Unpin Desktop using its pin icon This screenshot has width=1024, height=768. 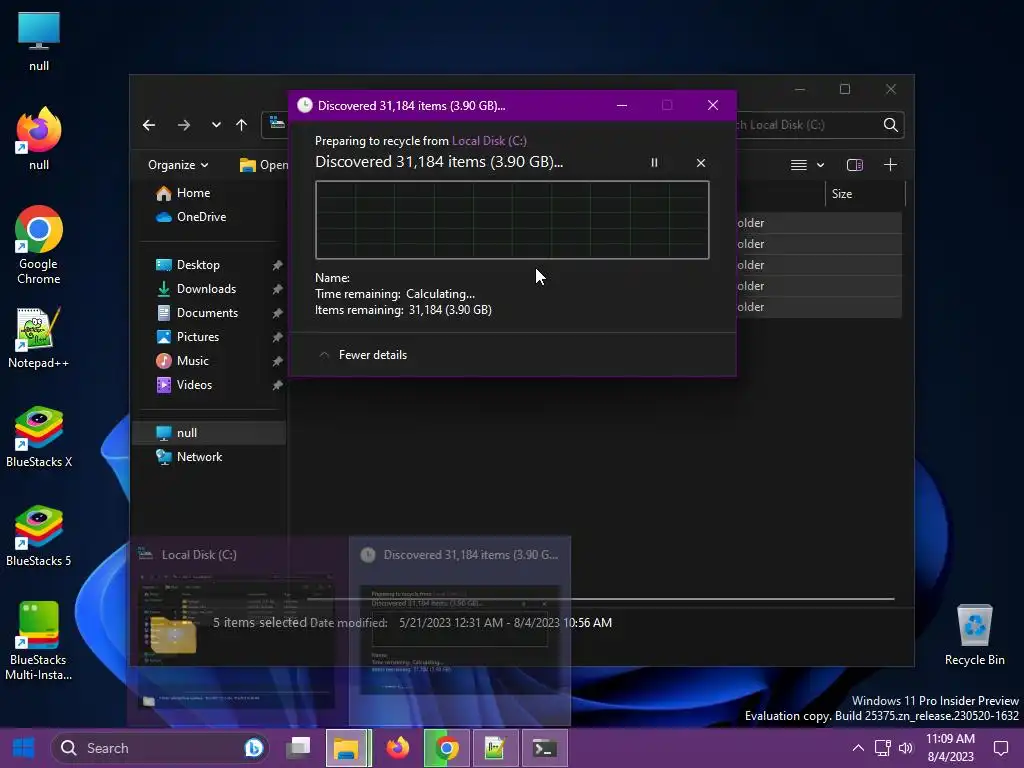point(277,264)
